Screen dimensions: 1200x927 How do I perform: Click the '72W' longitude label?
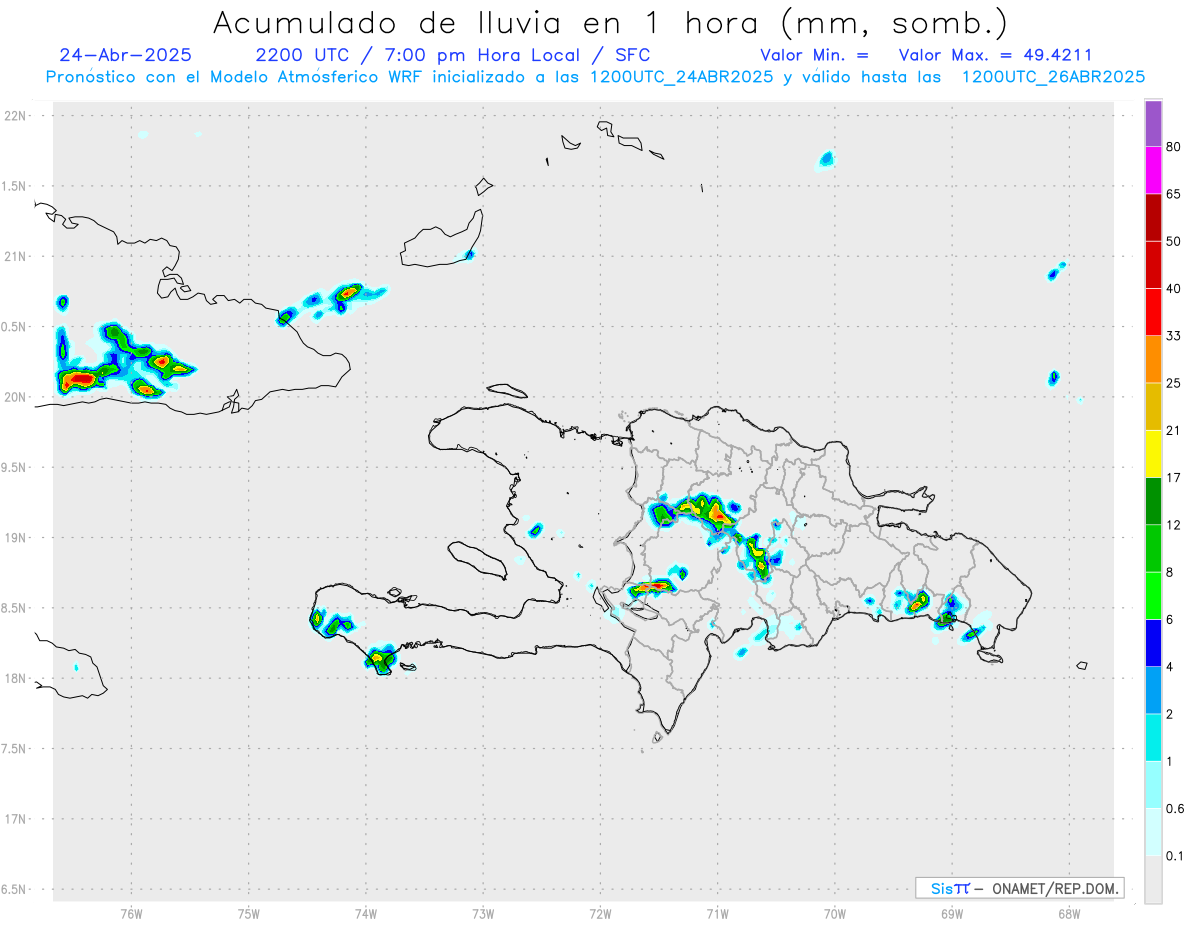[600, 914]
